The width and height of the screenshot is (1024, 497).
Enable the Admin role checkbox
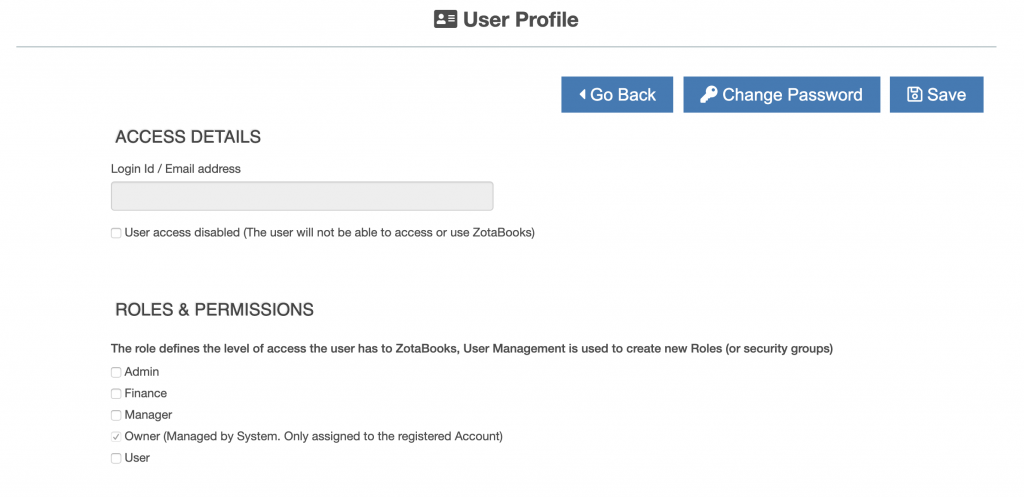click(x=116, y=372)
